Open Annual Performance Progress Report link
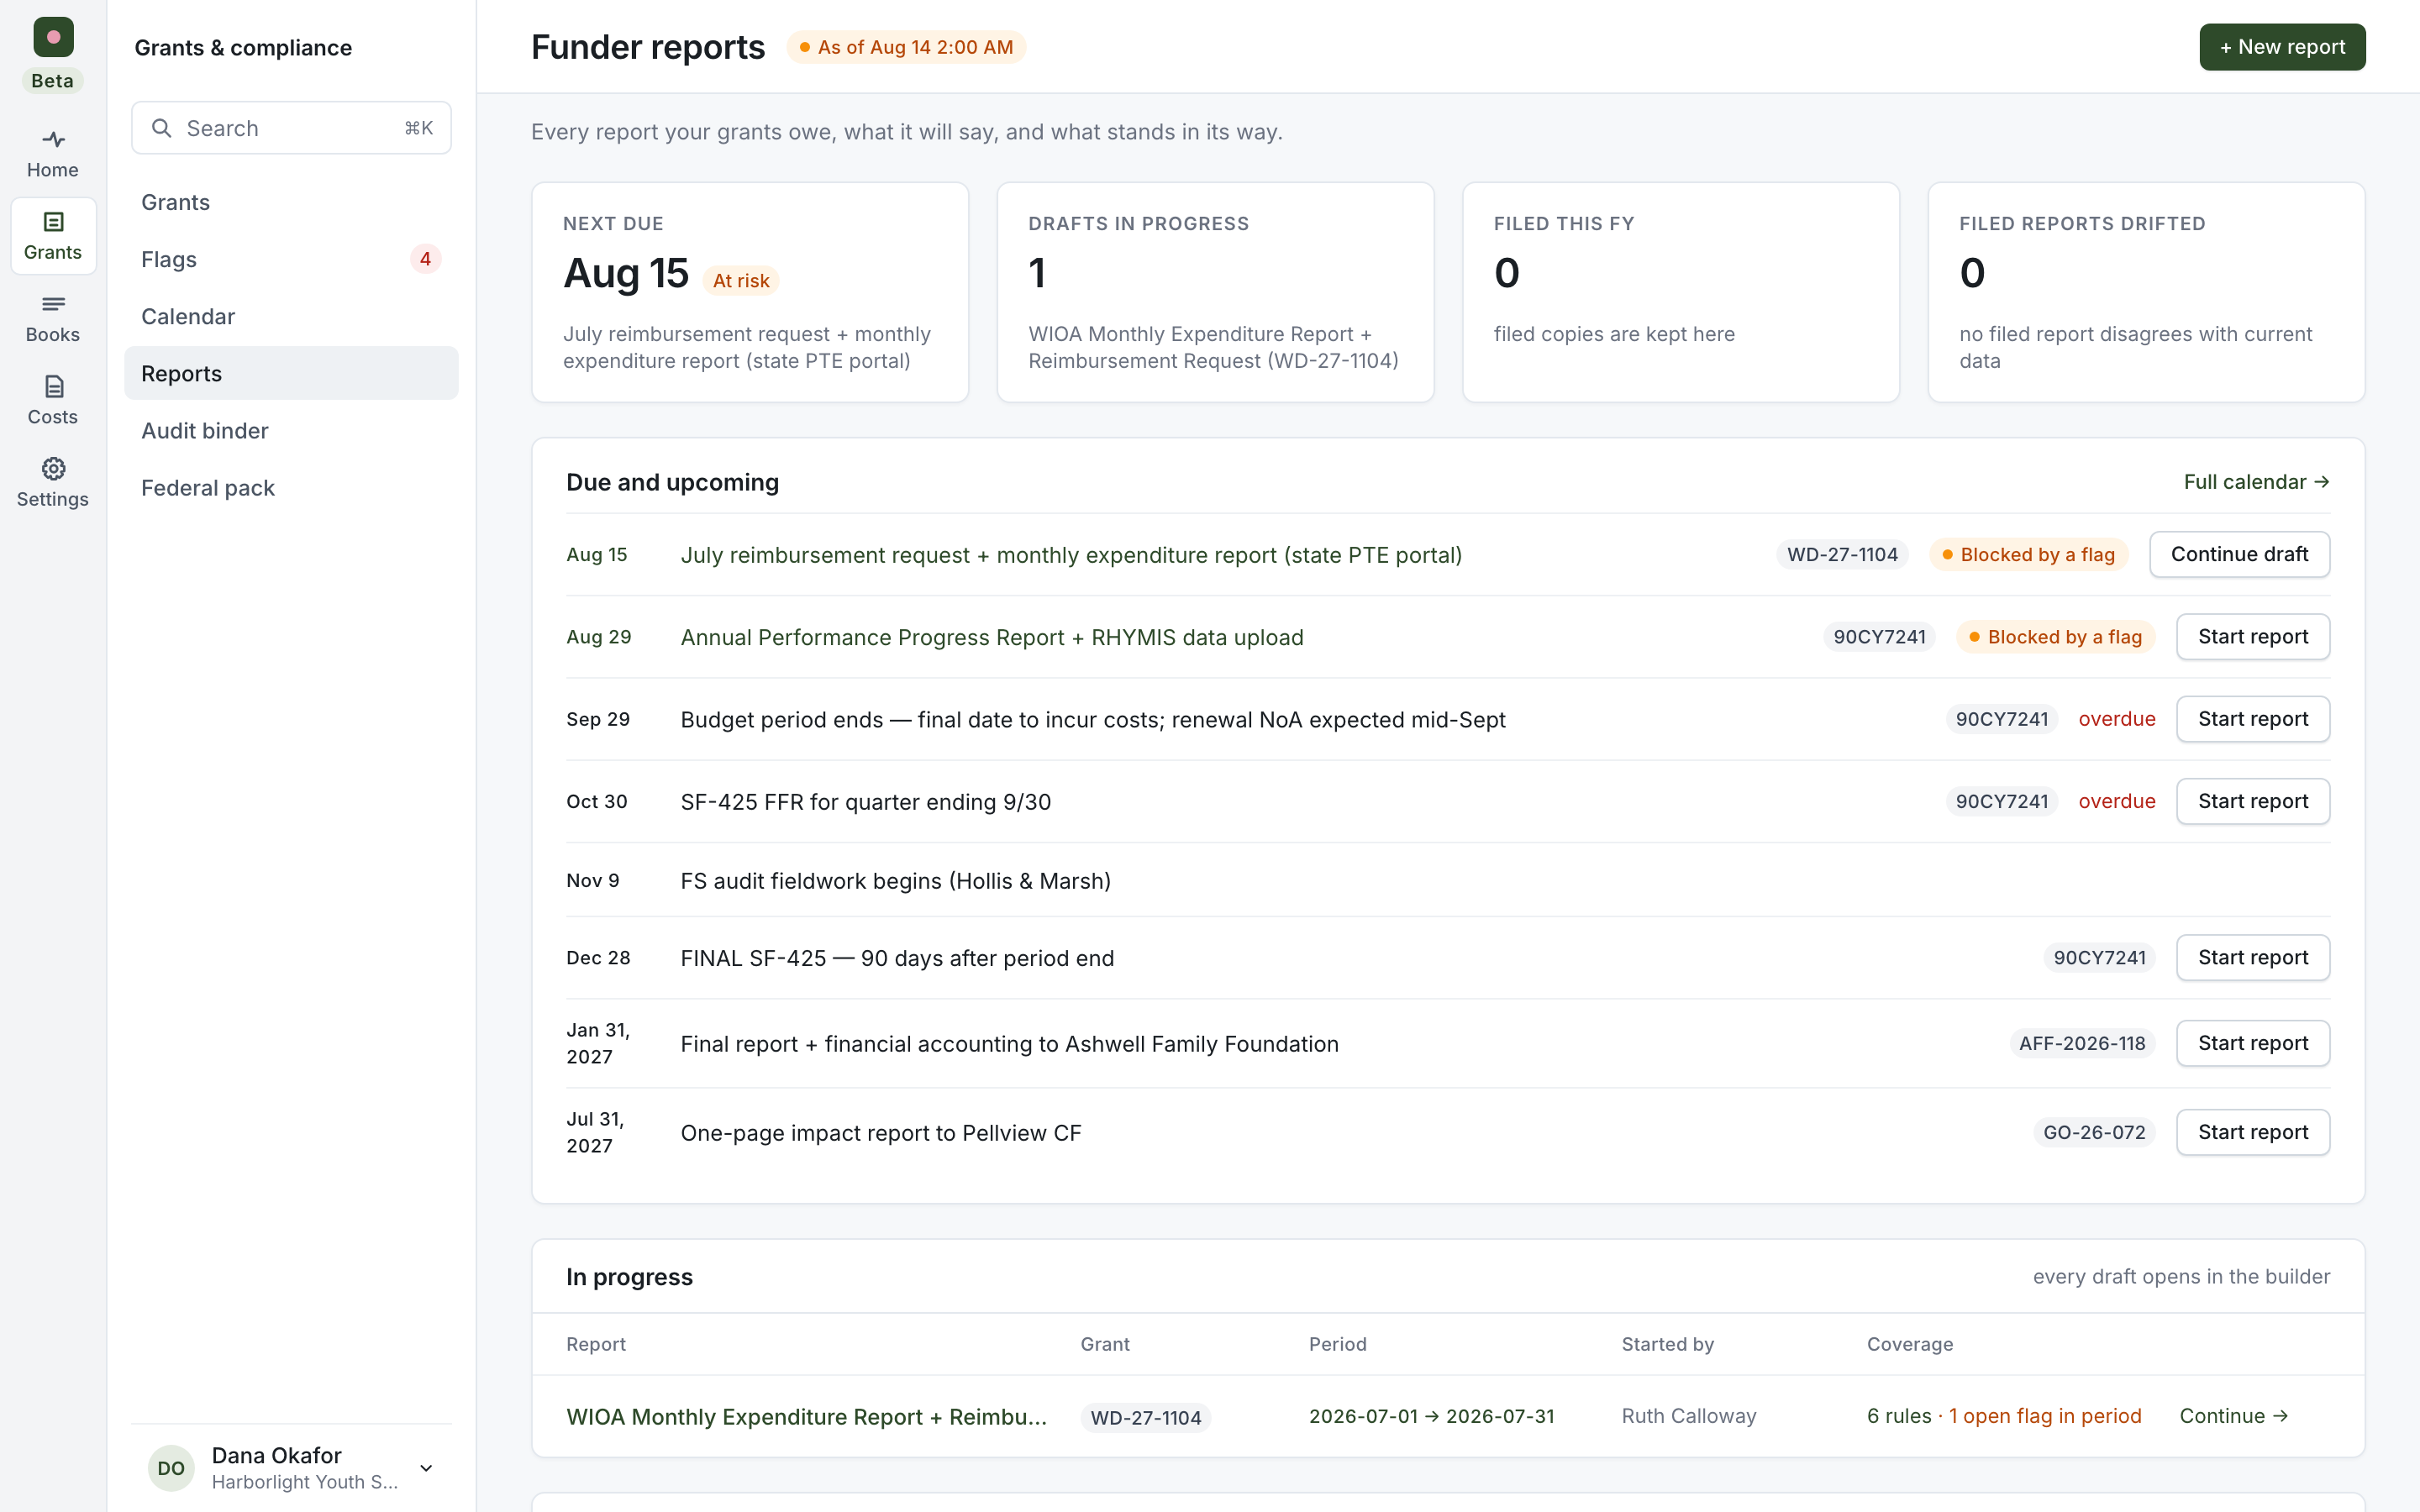 [x=992, y=637]
